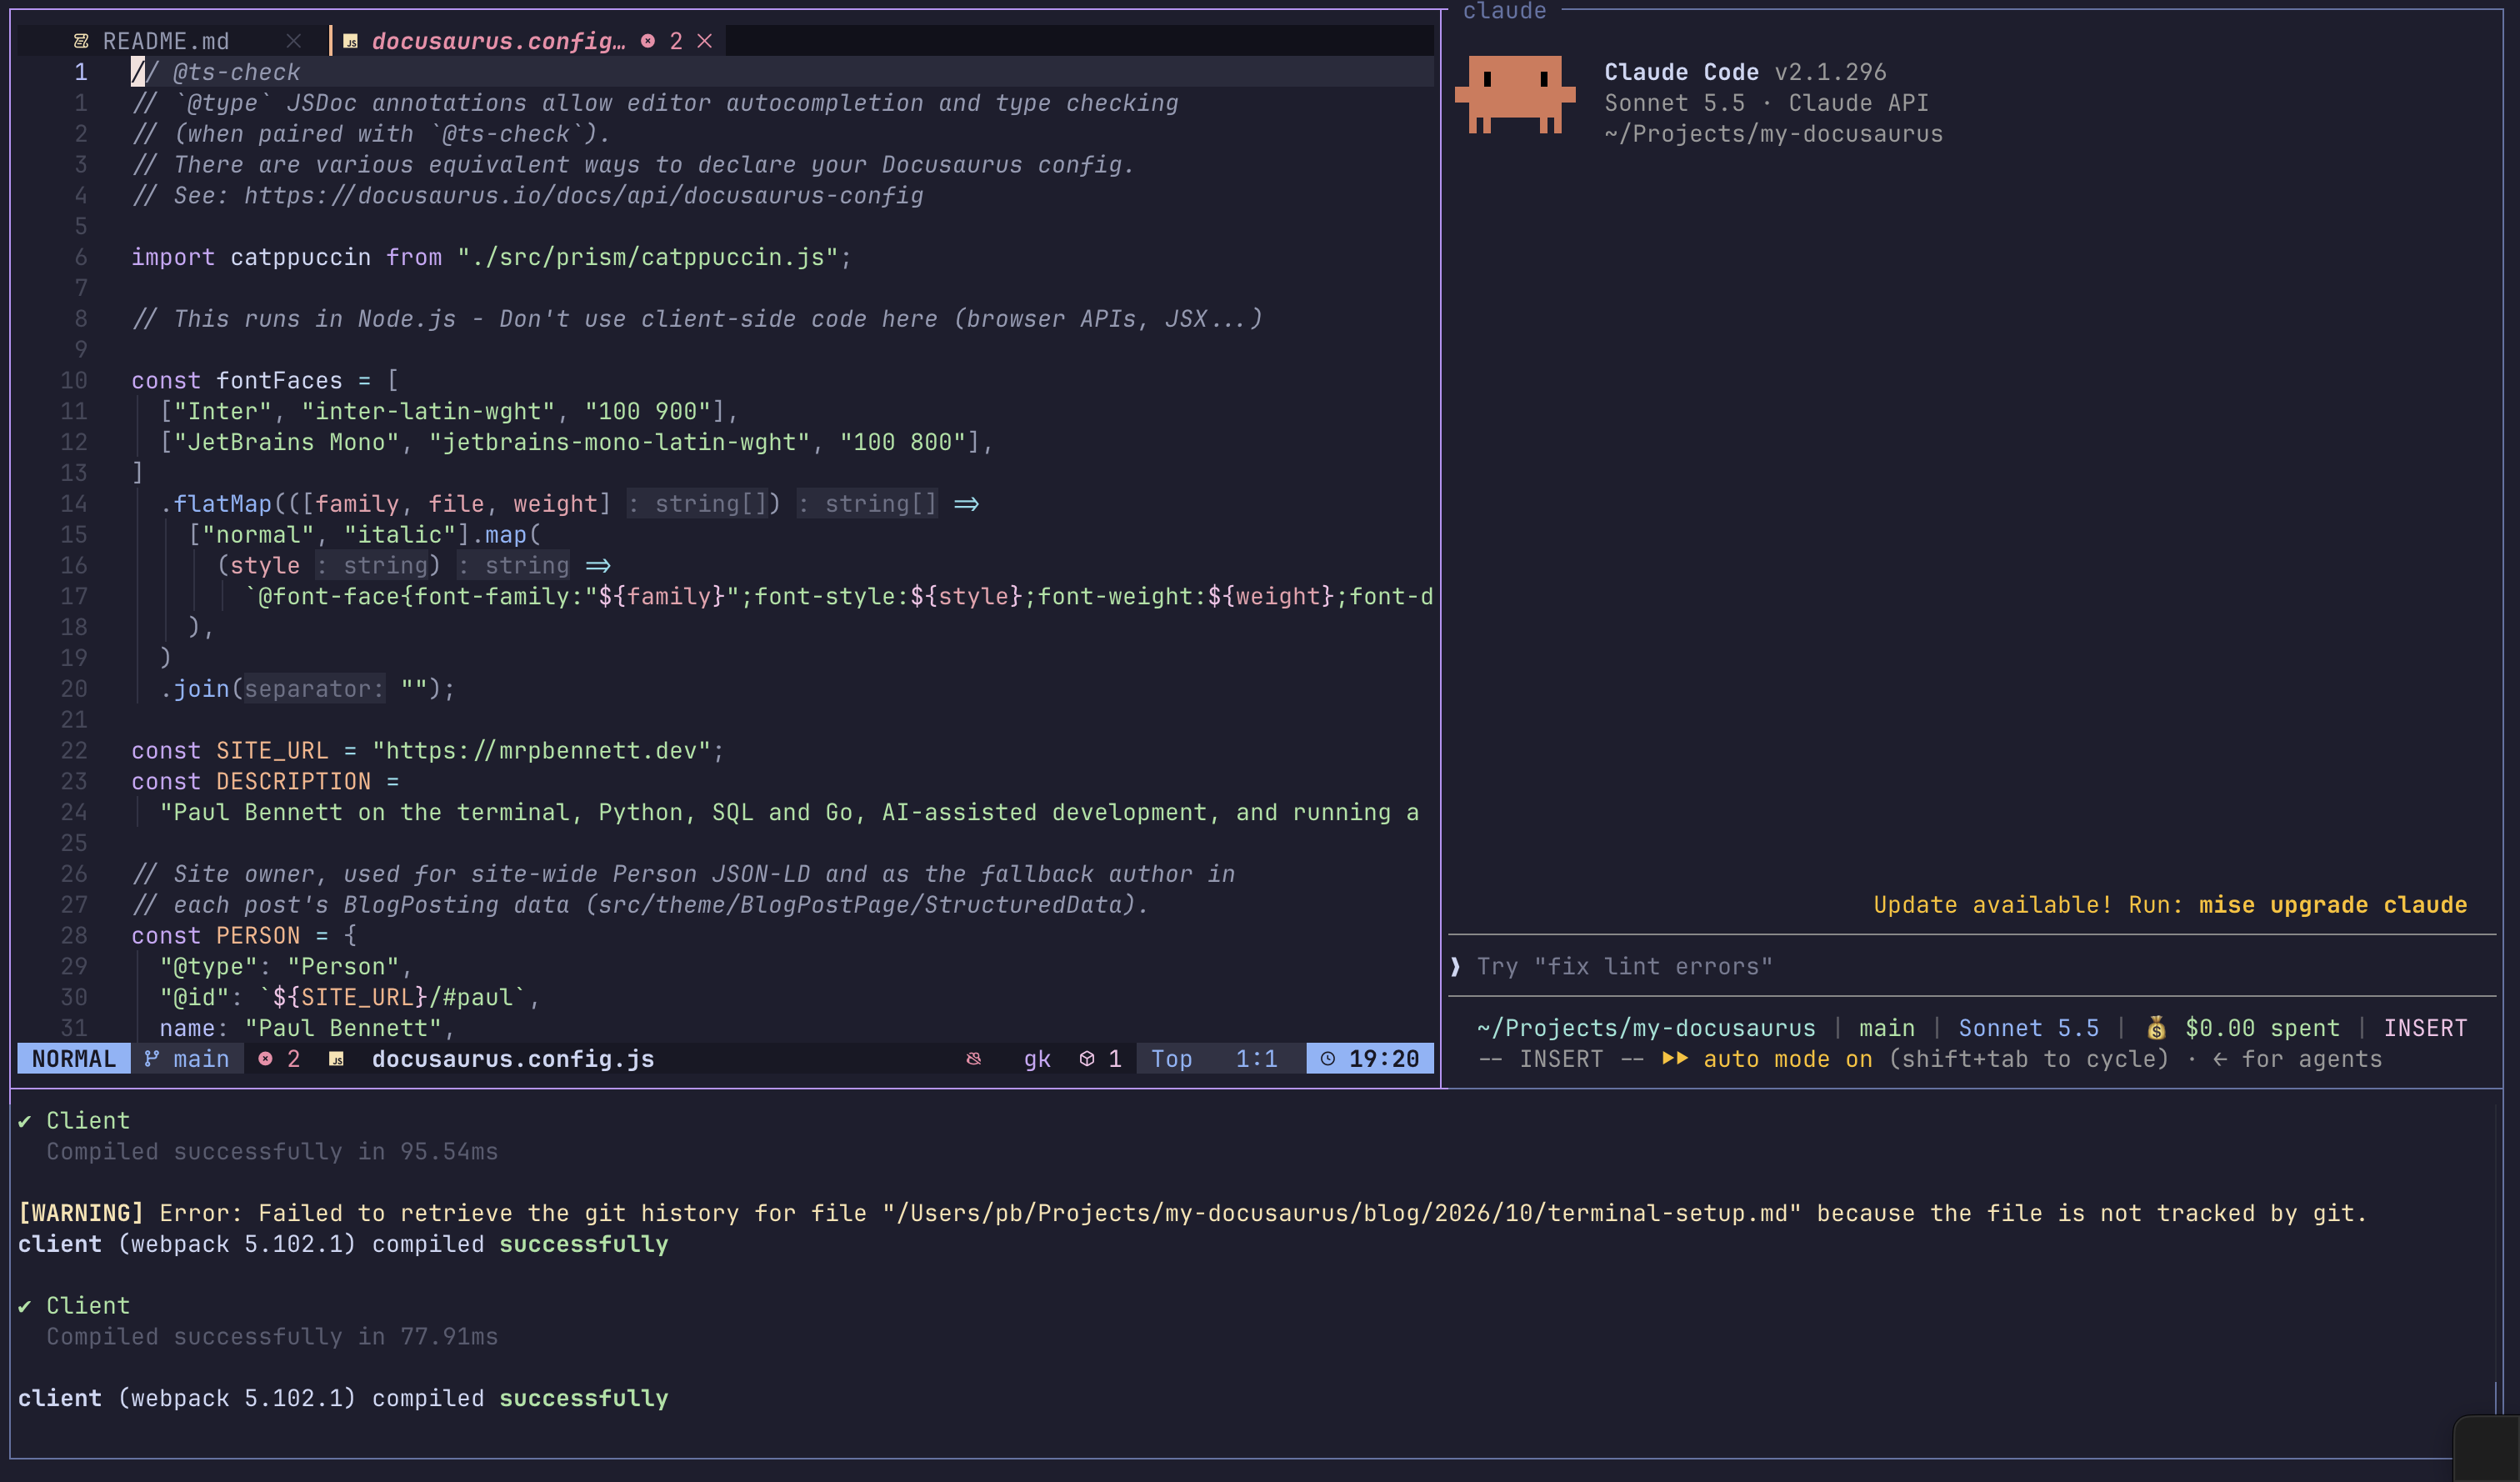
Task: Click the Claude Code mascot logo
Action: tap(1515, 95)
